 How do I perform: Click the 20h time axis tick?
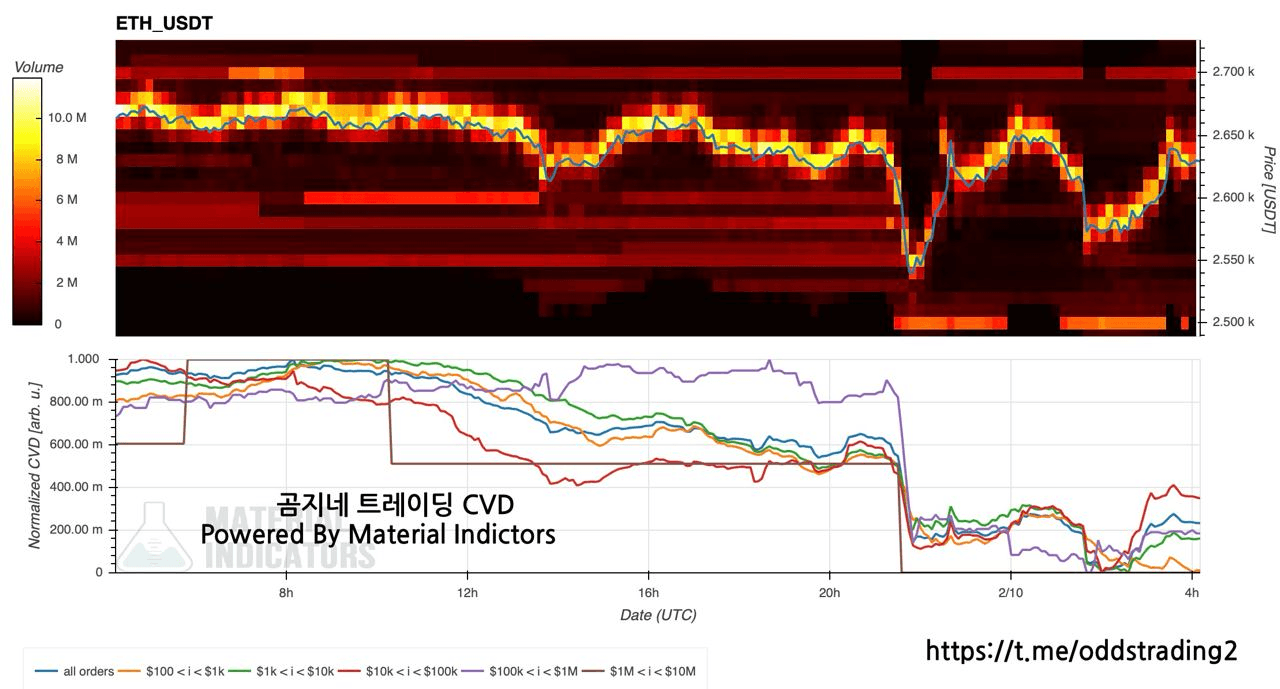click(x=829, y=592)
